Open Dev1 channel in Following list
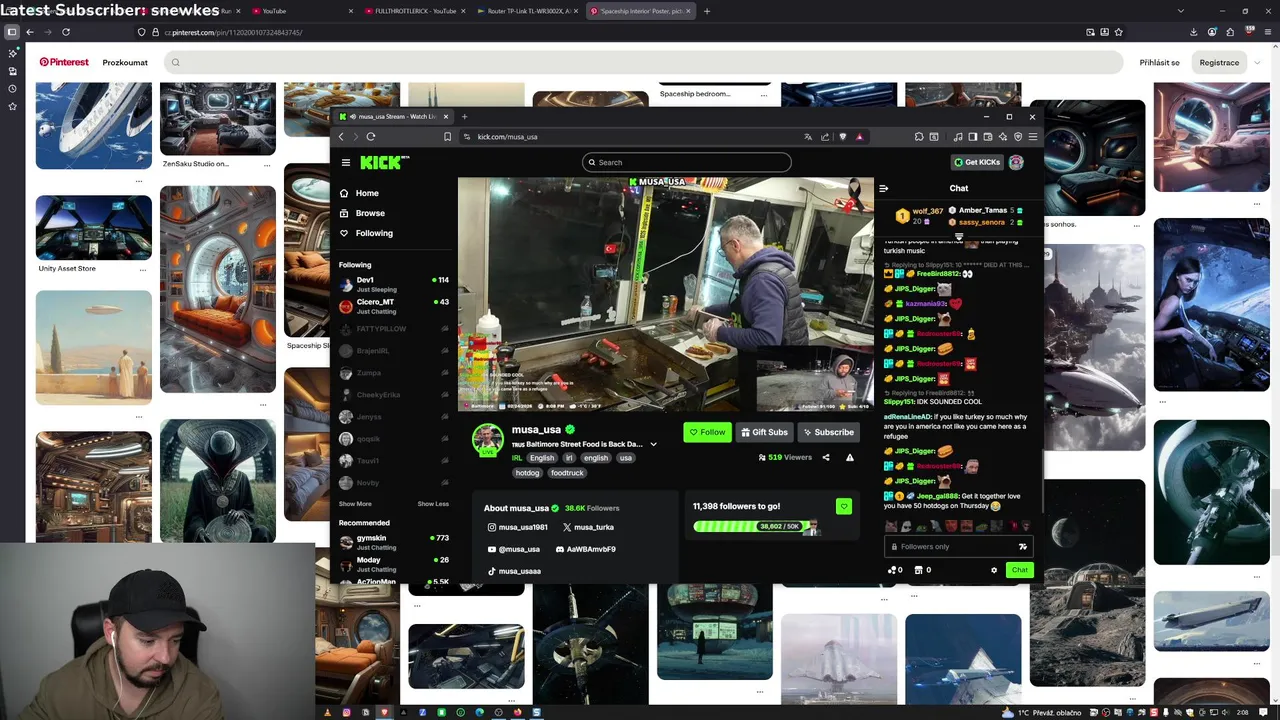The image size is (1280, 720). 394,284
